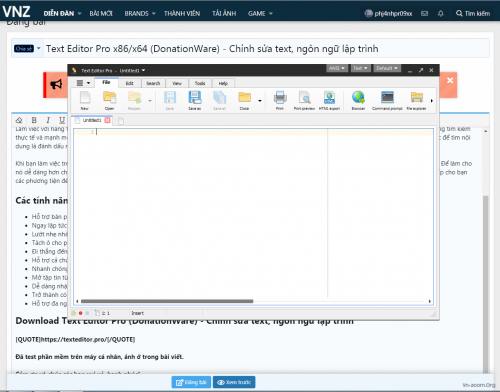Click the Xem trước preview button
This screenshot has height=392, width=500.
tap(234, 382)
